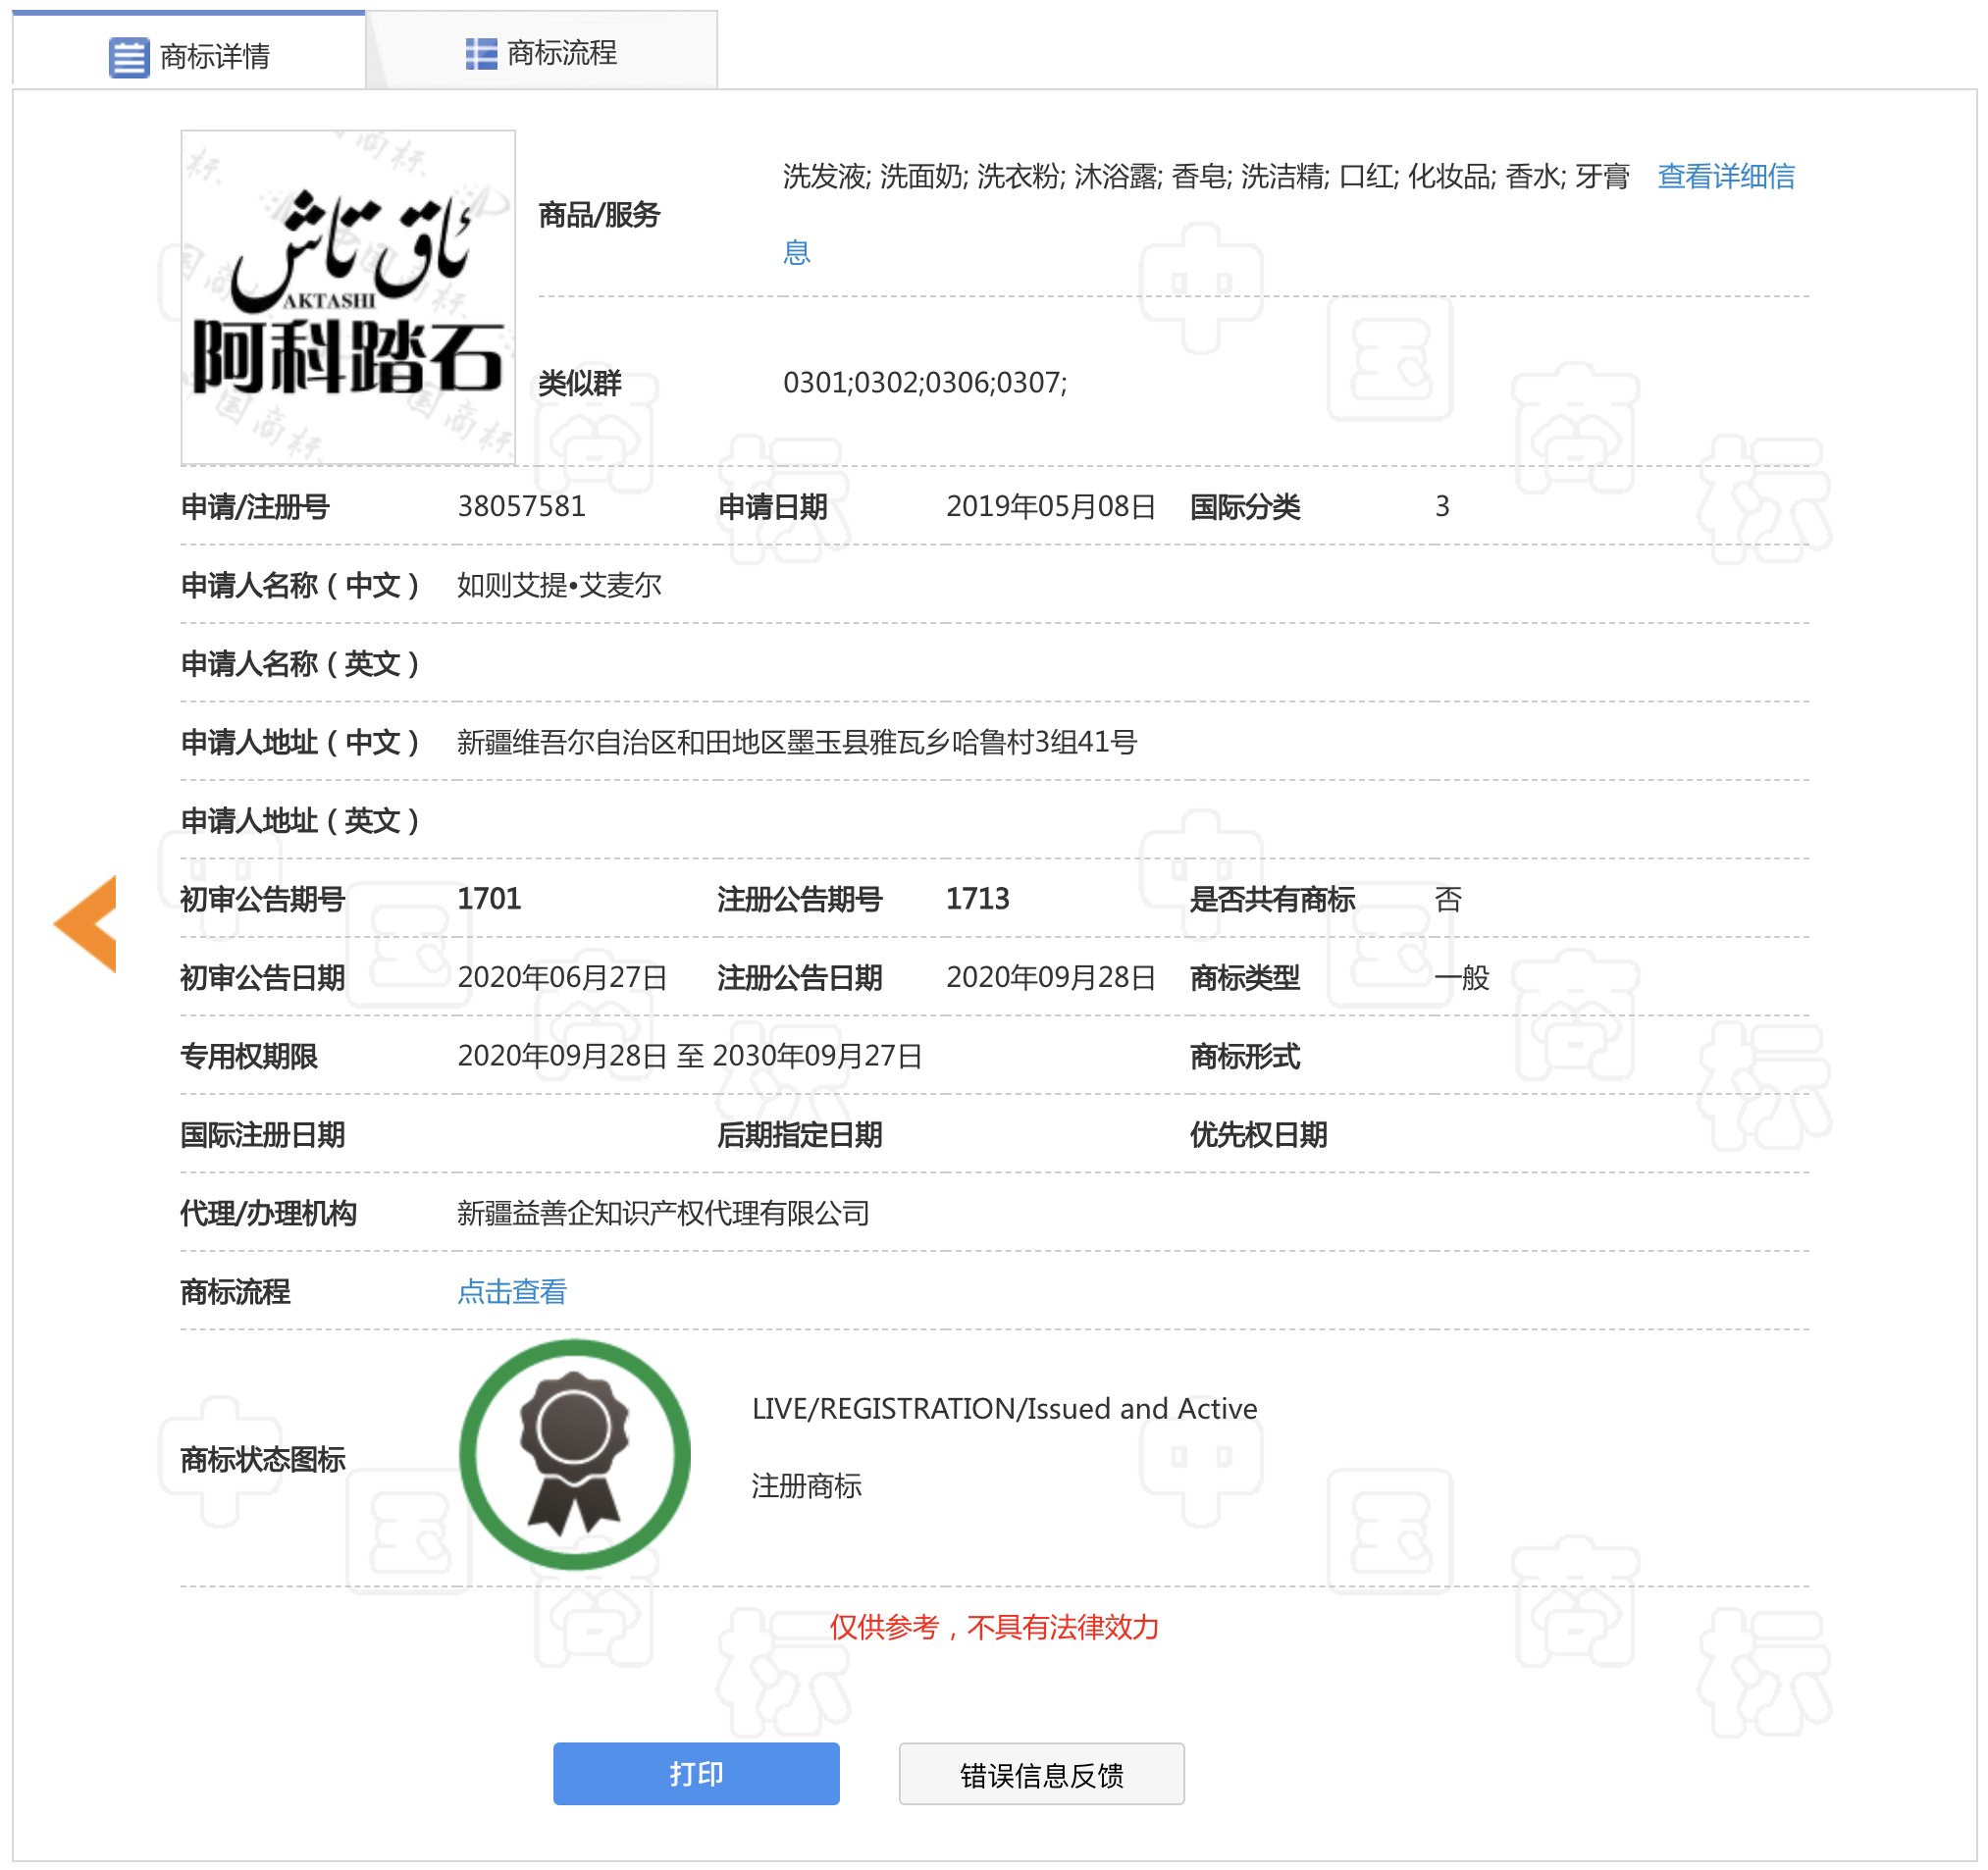Click the orange left arrow
This screenshot has height=1870, width=1988.
tap(86, 924)
